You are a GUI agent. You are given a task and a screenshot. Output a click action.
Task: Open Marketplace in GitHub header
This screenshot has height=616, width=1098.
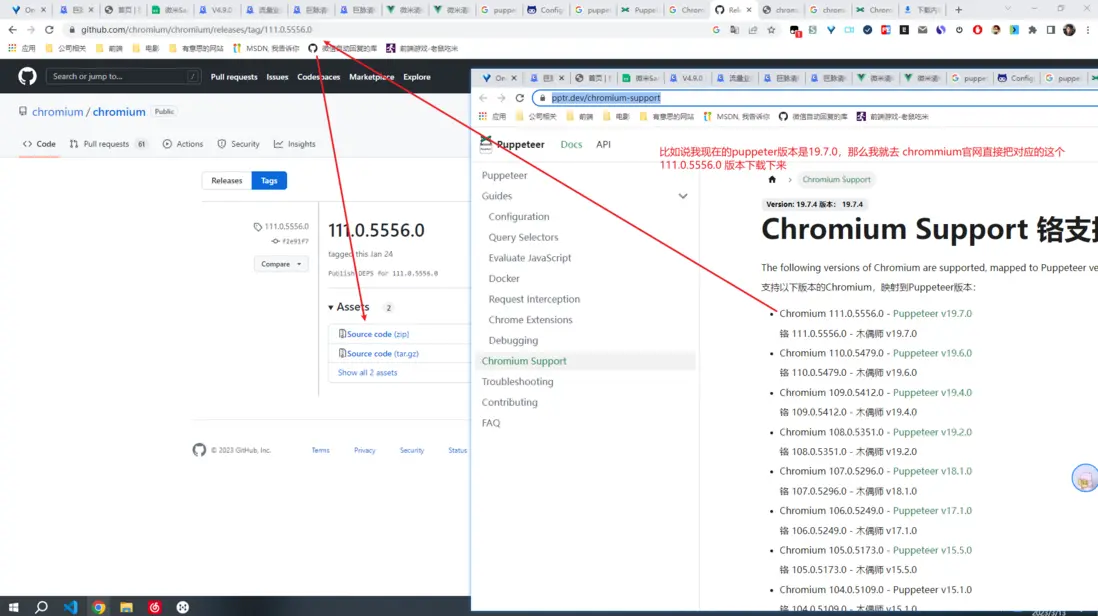(371, 77)
